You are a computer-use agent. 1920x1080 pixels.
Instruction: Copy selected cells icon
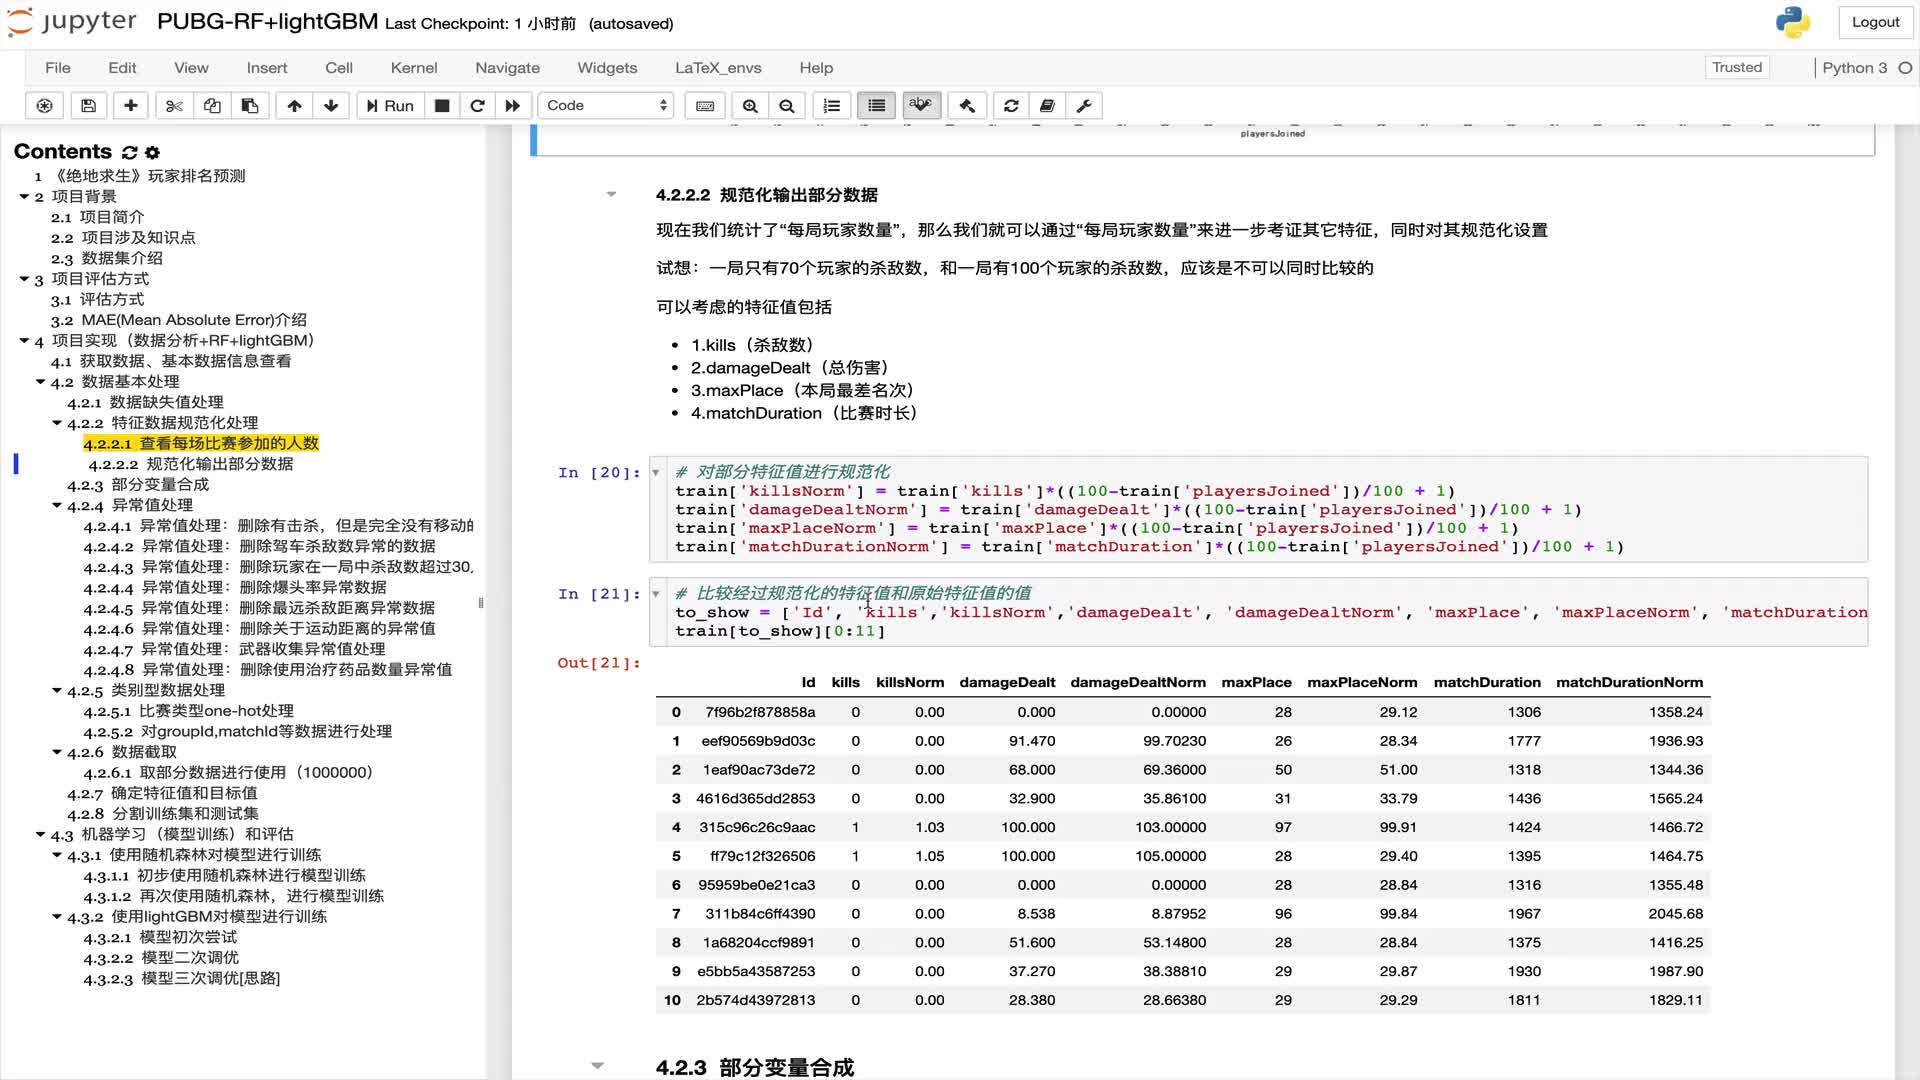coord(212,106)
